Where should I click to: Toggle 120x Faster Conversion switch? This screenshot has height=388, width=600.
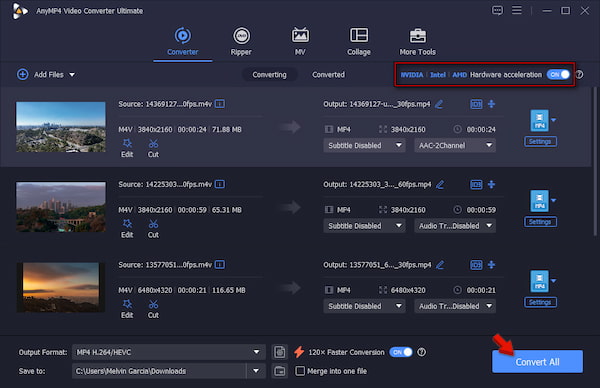pos(401,352)
